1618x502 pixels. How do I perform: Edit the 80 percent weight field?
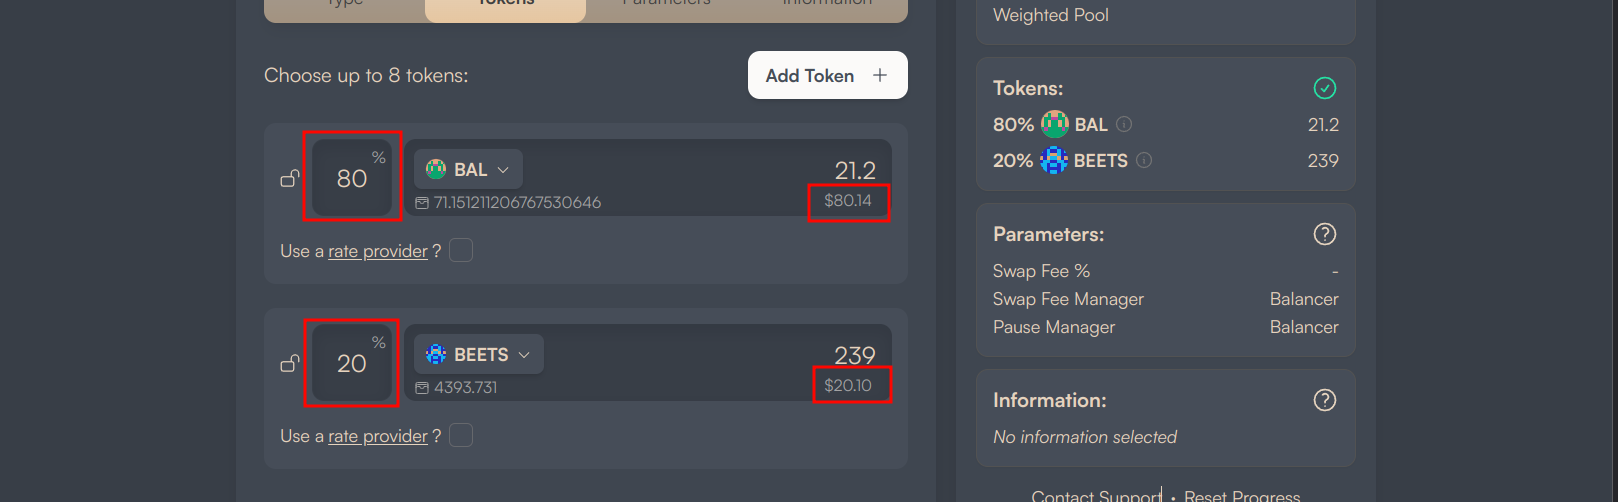point(352,178)
